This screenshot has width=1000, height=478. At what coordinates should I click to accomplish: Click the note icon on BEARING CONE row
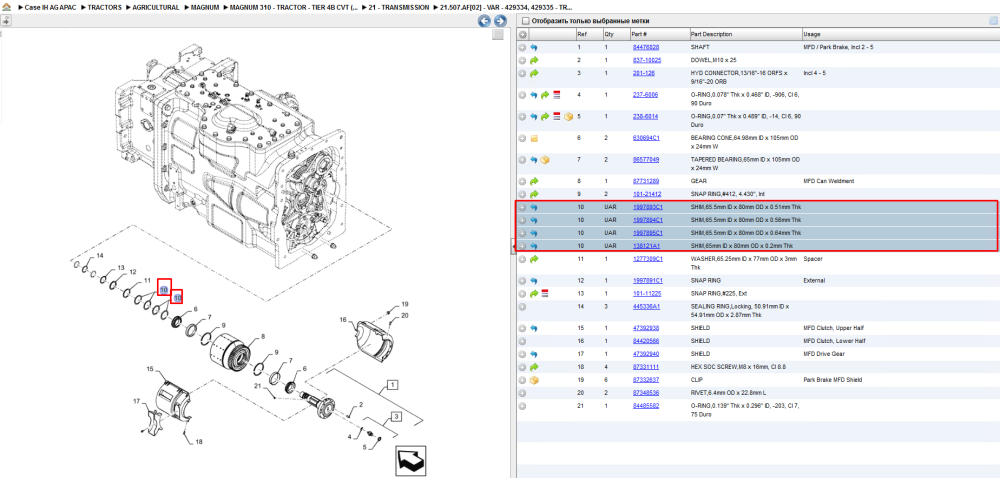tap(534, 138)
